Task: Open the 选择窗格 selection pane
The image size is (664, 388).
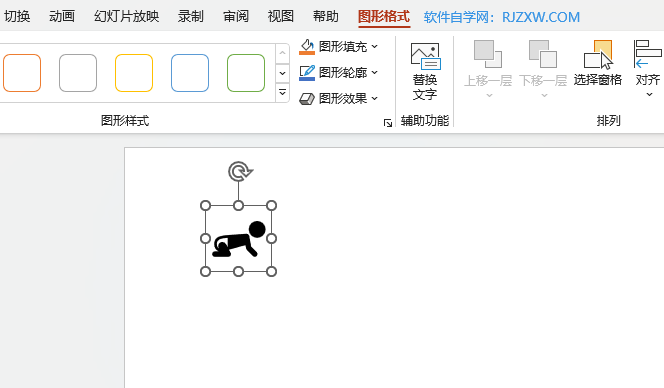Action: (598, 64)
